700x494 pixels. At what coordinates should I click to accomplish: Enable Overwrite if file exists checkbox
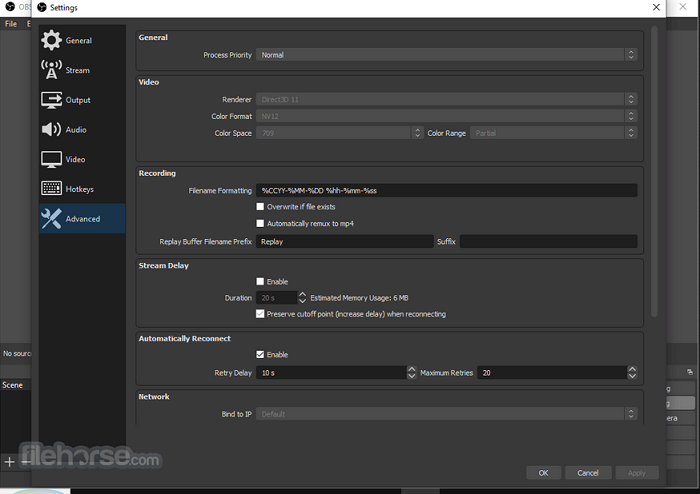click(x=261, y=207)
